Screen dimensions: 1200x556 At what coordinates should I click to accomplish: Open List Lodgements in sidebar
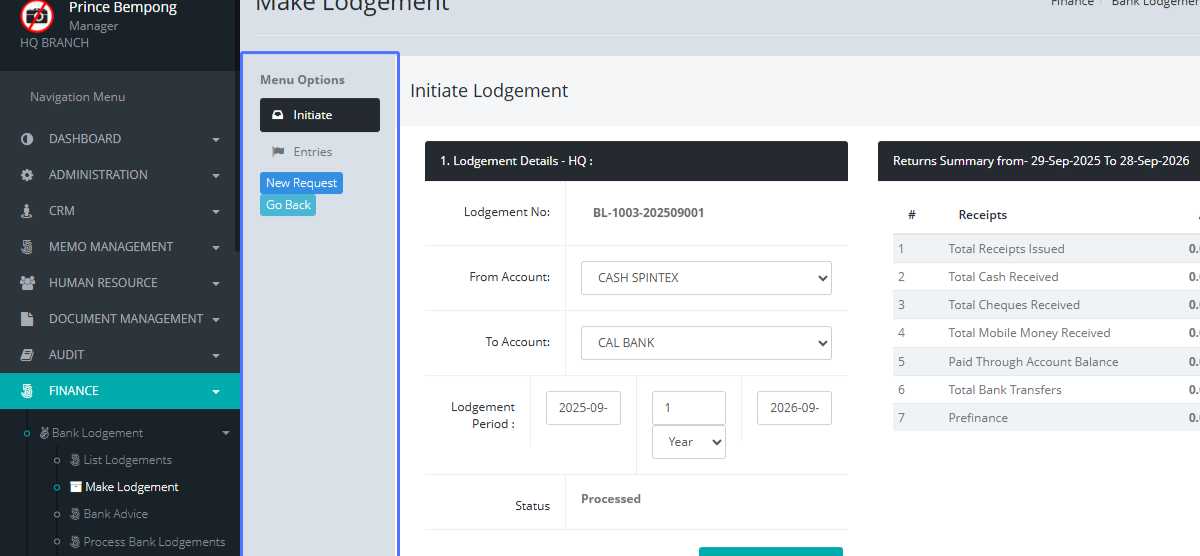127,460
